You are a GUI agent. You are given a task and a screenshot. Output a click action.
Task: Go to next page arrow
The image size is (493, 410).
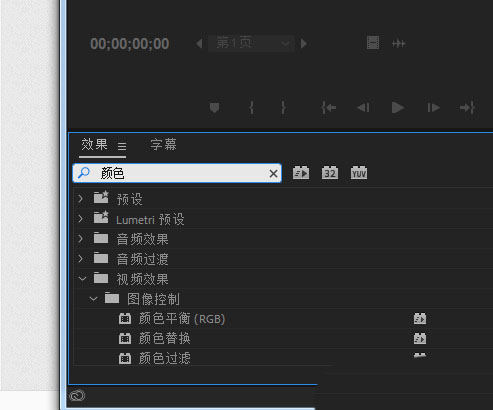(x=304, y=43)
